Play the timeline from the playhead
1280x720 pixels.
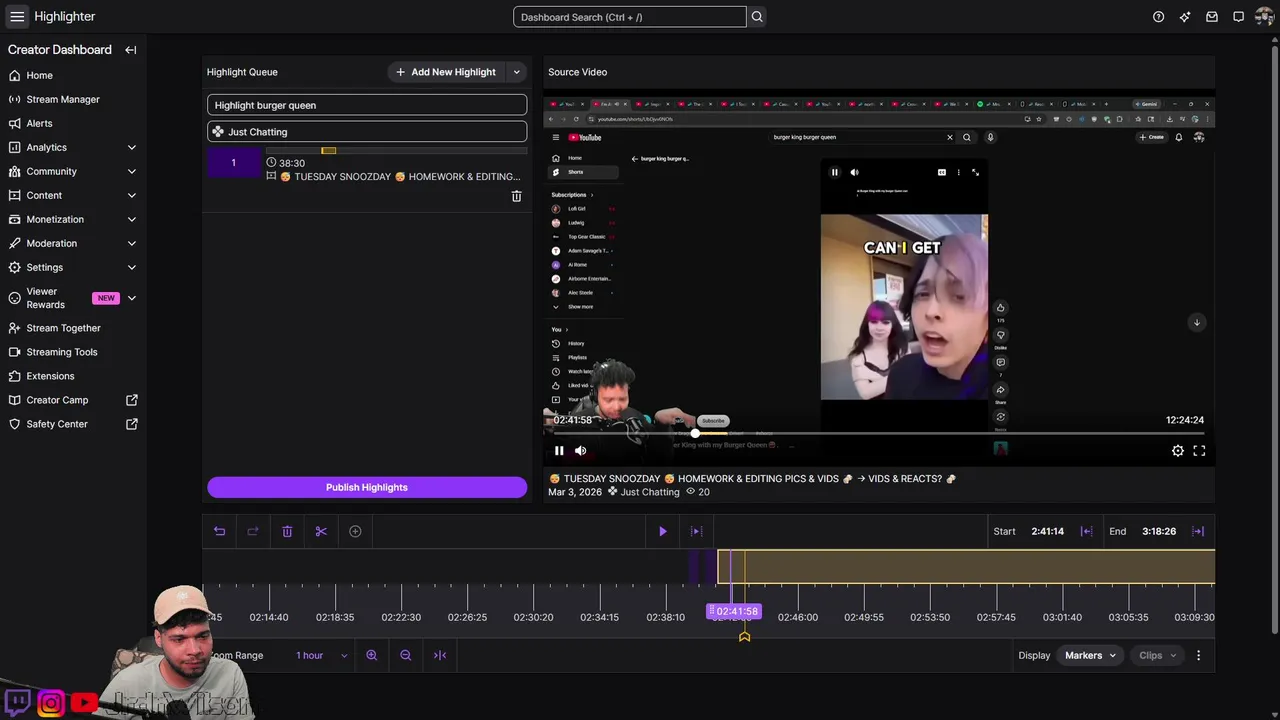tap(662, 532)
